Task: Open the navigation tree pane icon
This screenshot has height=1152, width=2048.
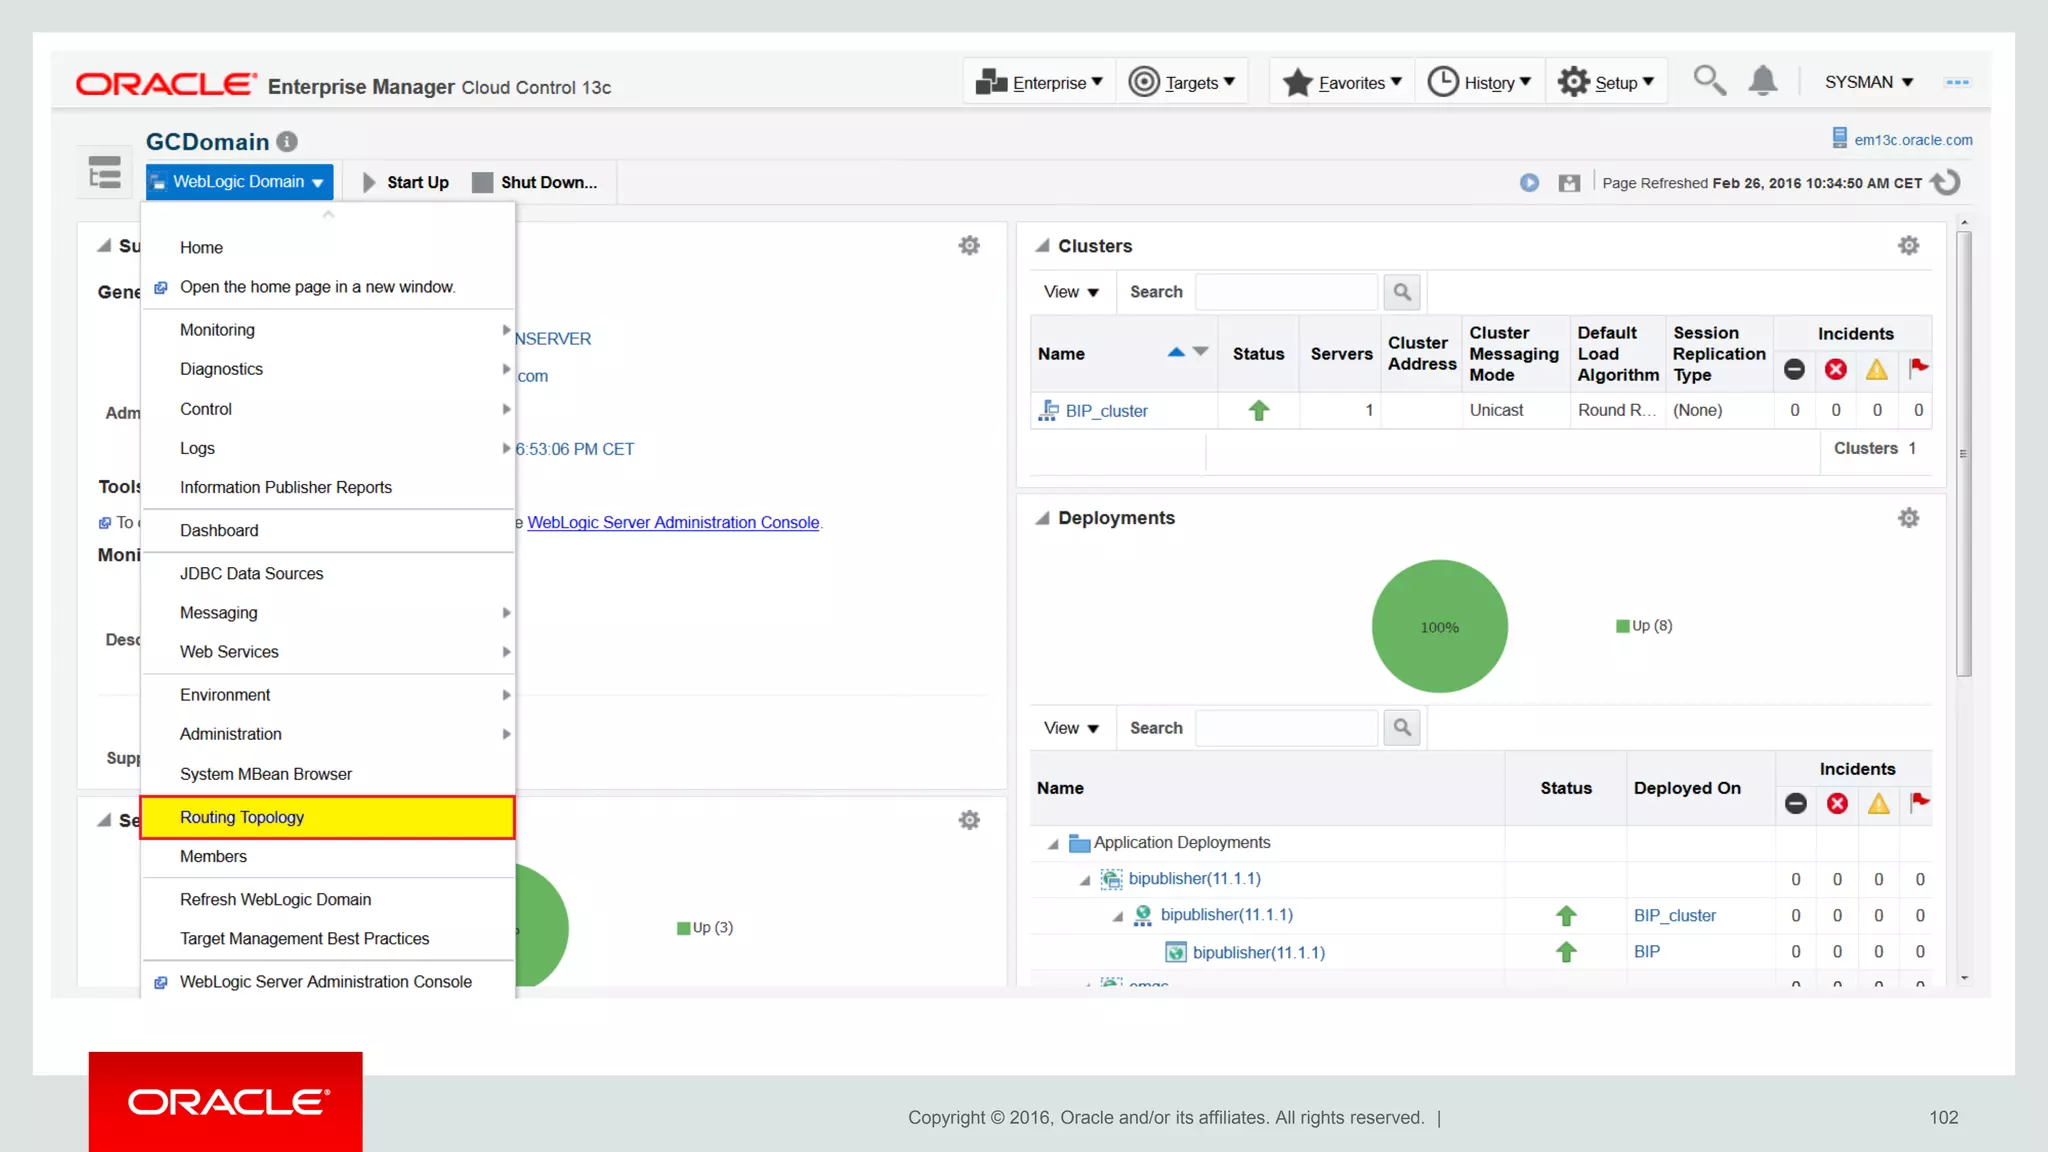Action: (x=105, y=173)
